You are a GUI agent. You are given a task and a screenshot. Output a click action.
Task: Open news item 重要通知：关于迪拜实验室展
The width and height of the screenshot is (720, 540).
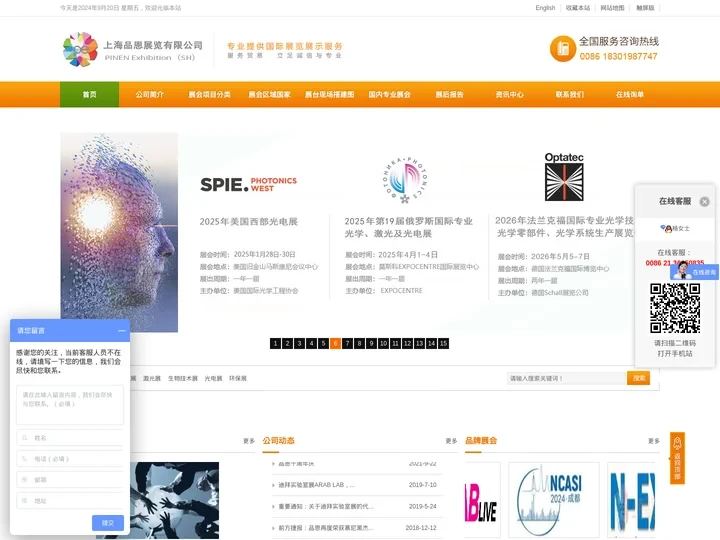(326, 506)
